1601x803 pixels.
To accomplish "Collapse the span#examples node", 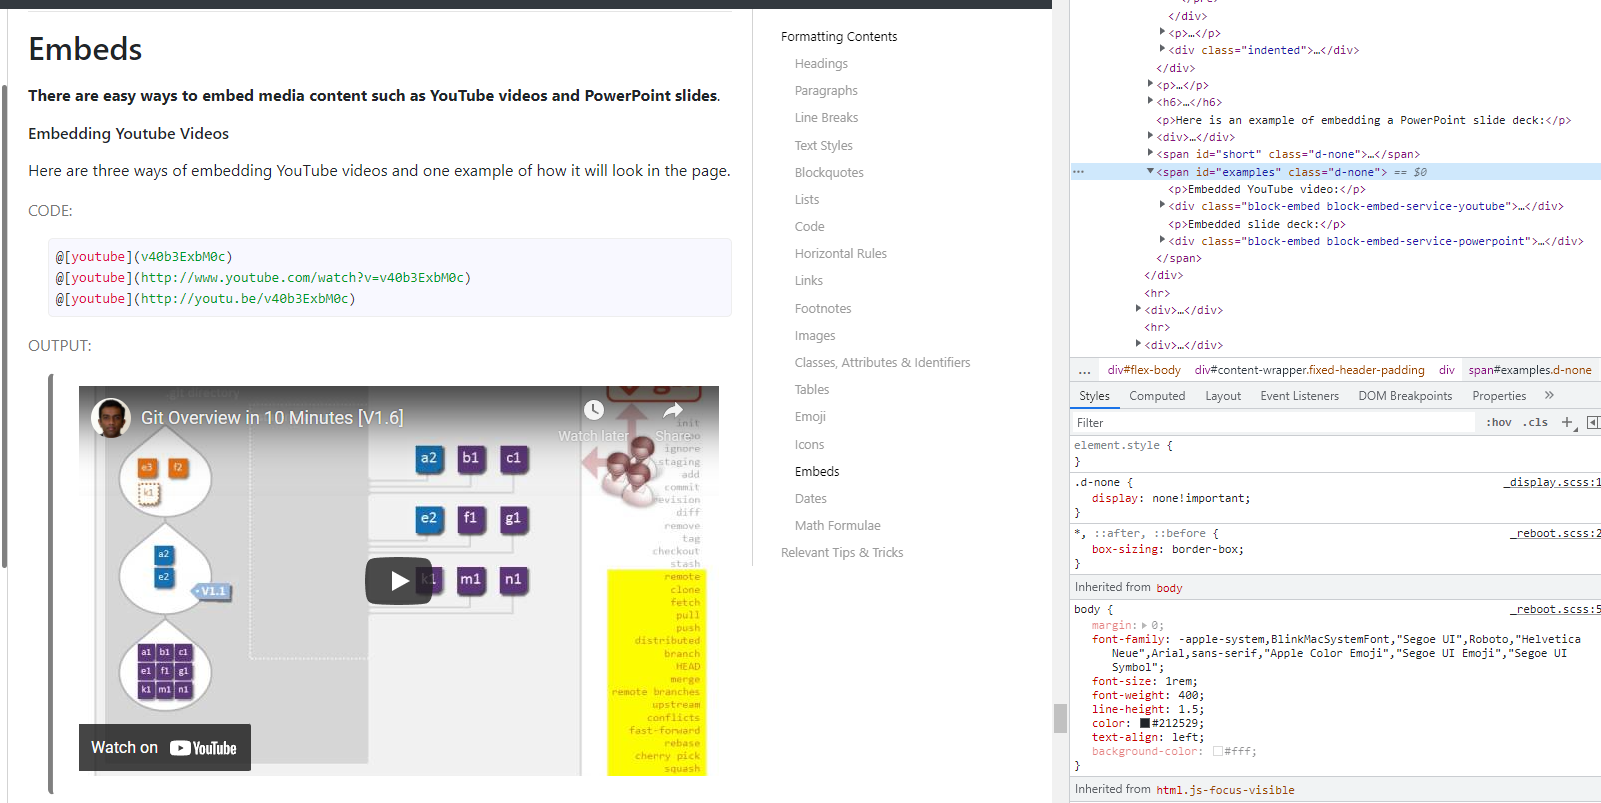I will click(x=1151, y=172).
